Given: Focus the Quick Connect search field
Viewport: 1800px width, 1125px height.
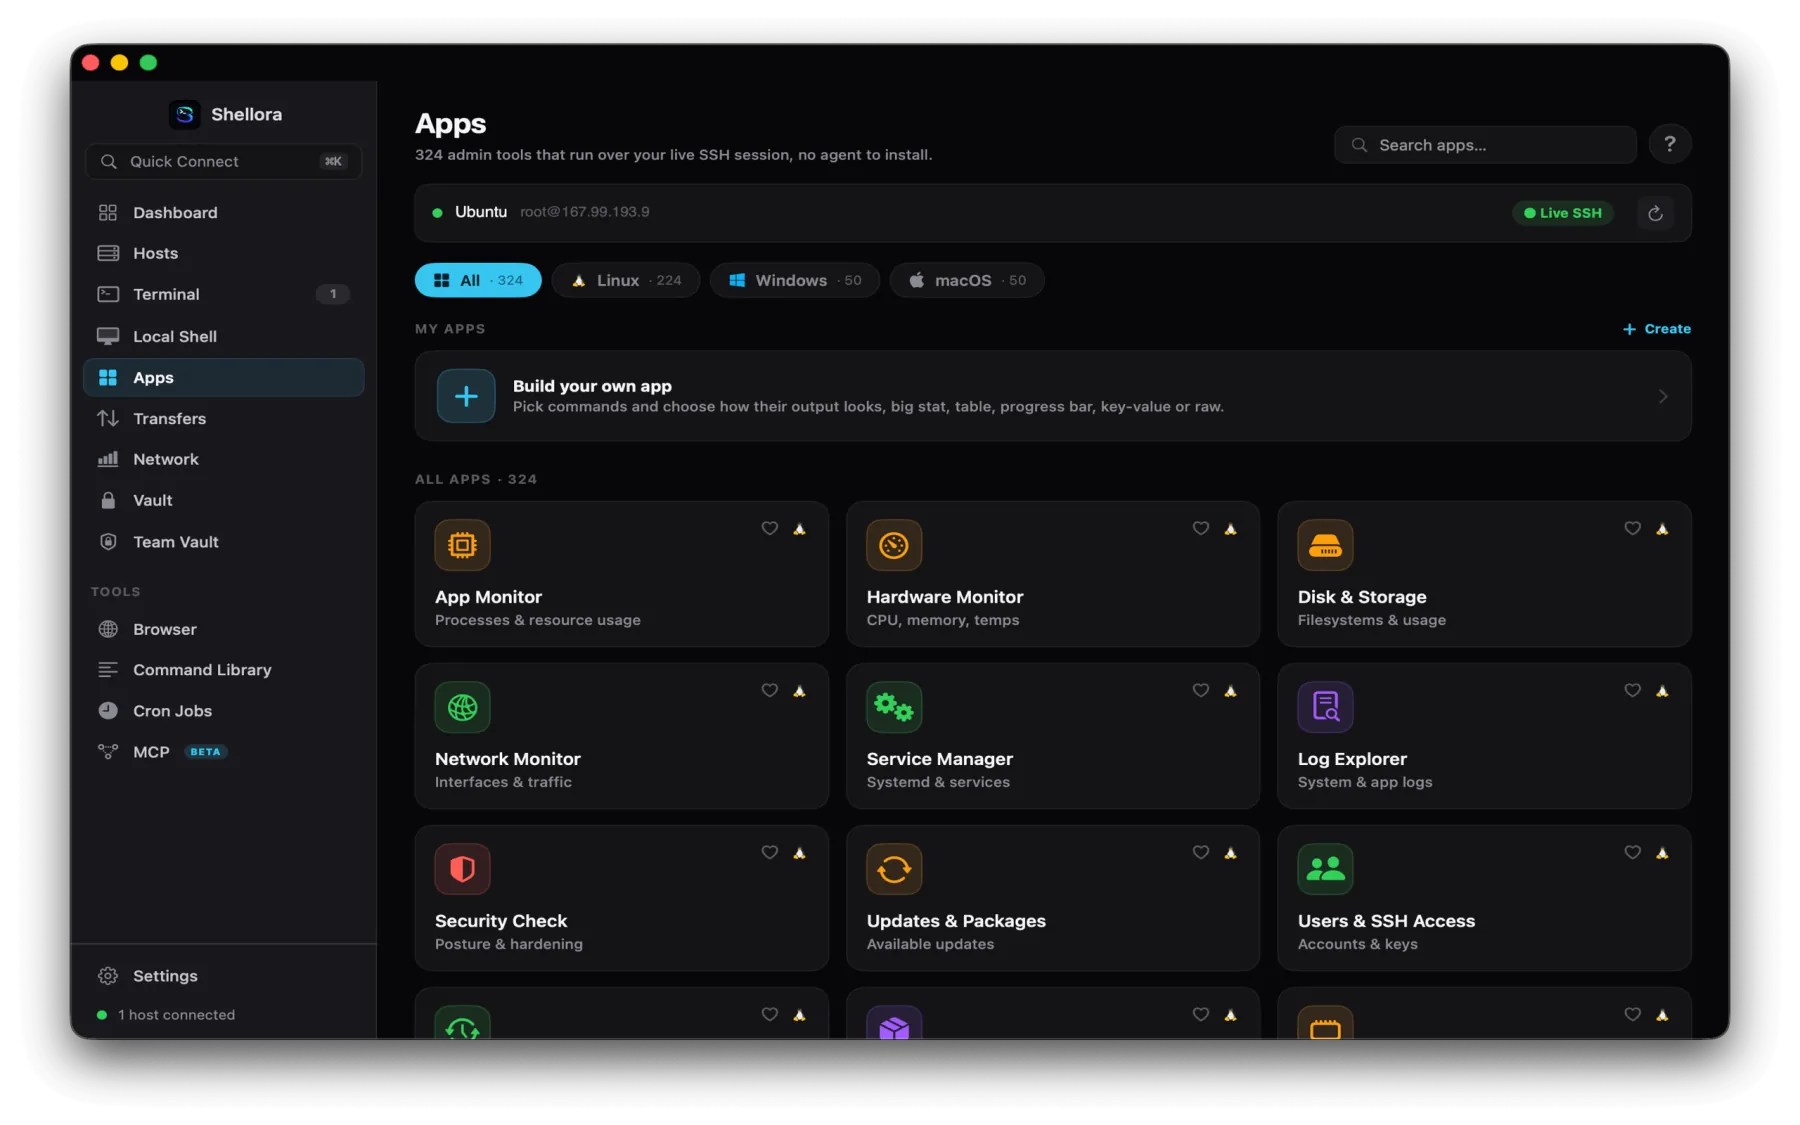Looking at the screenshot, I should coord(223,161).
